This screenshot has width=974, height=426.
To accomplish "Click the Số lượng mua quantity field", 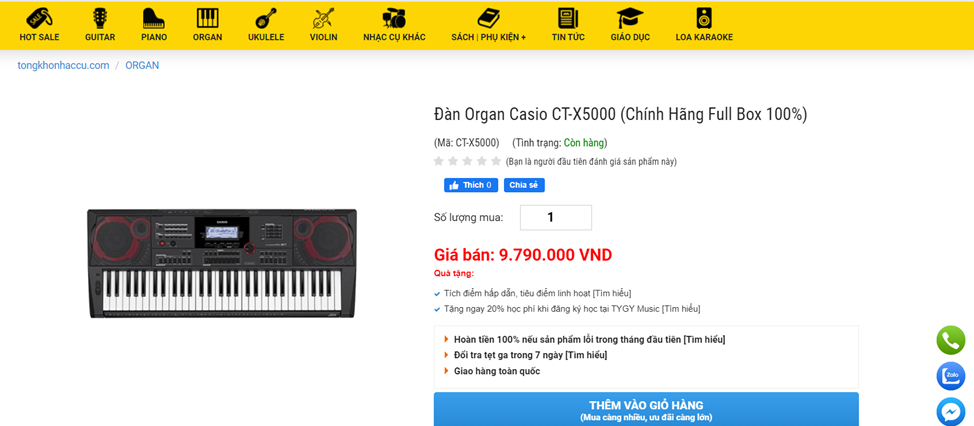I will [556, 217].
